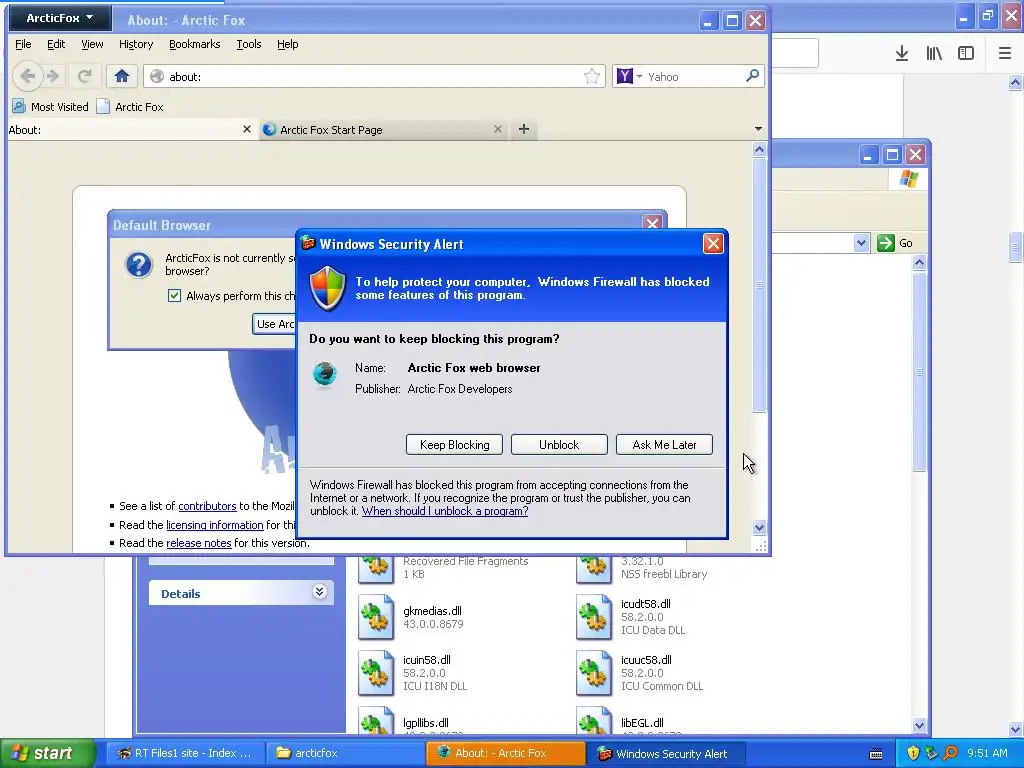The width and height of the screenshot is (1024, 768).
Task: Toggle the sidebar icon in background browser
Action: pos(966,53)
